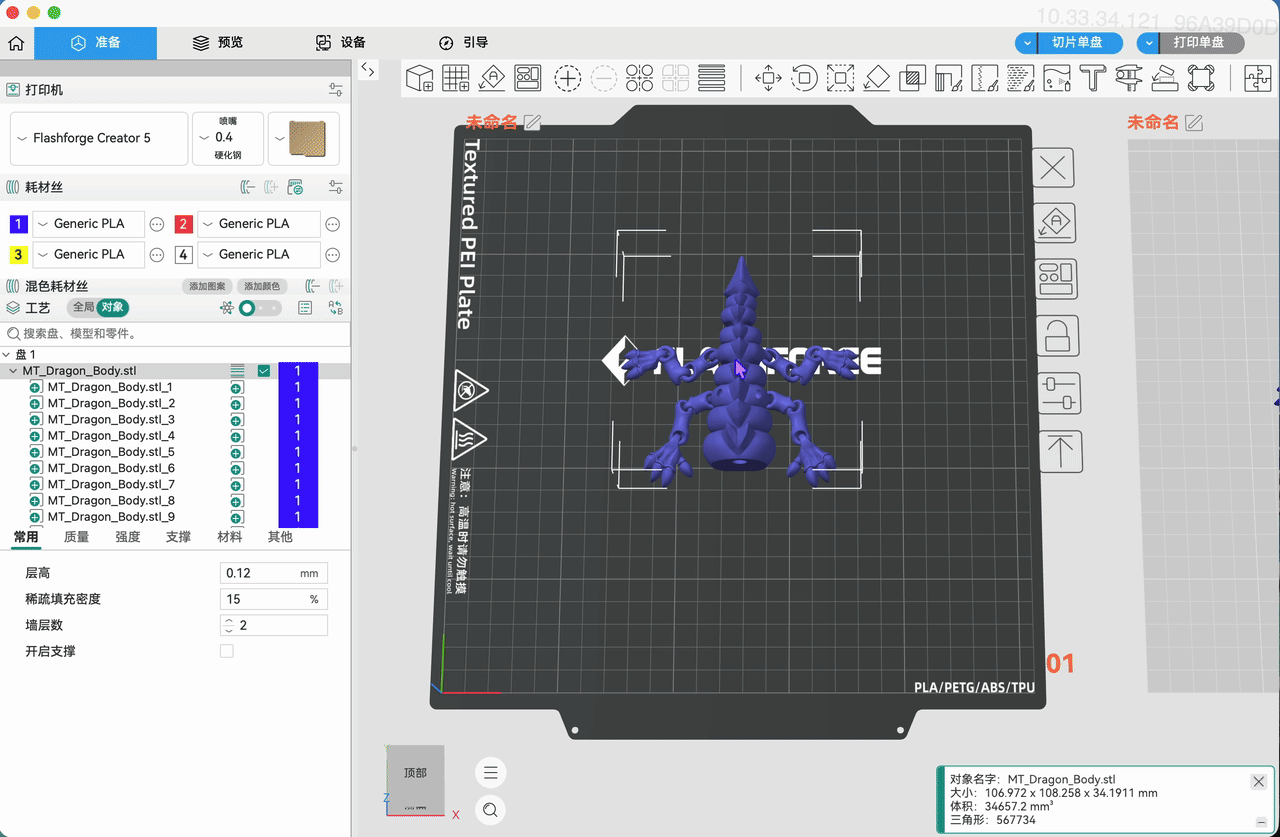
Task: Click the magnifier zoom button in viewport
Action: click(490, 810)
